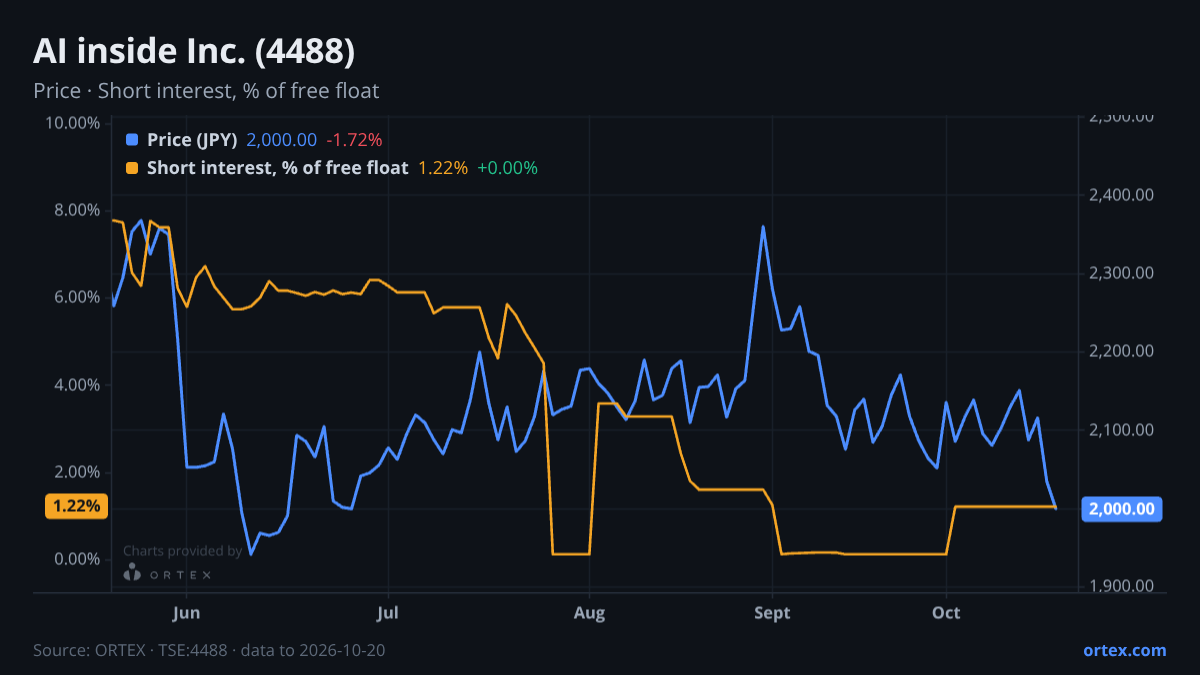Select the Price (JPY) legend label
This screenshot has width=1200, height=675.
[x=192, y=140]
